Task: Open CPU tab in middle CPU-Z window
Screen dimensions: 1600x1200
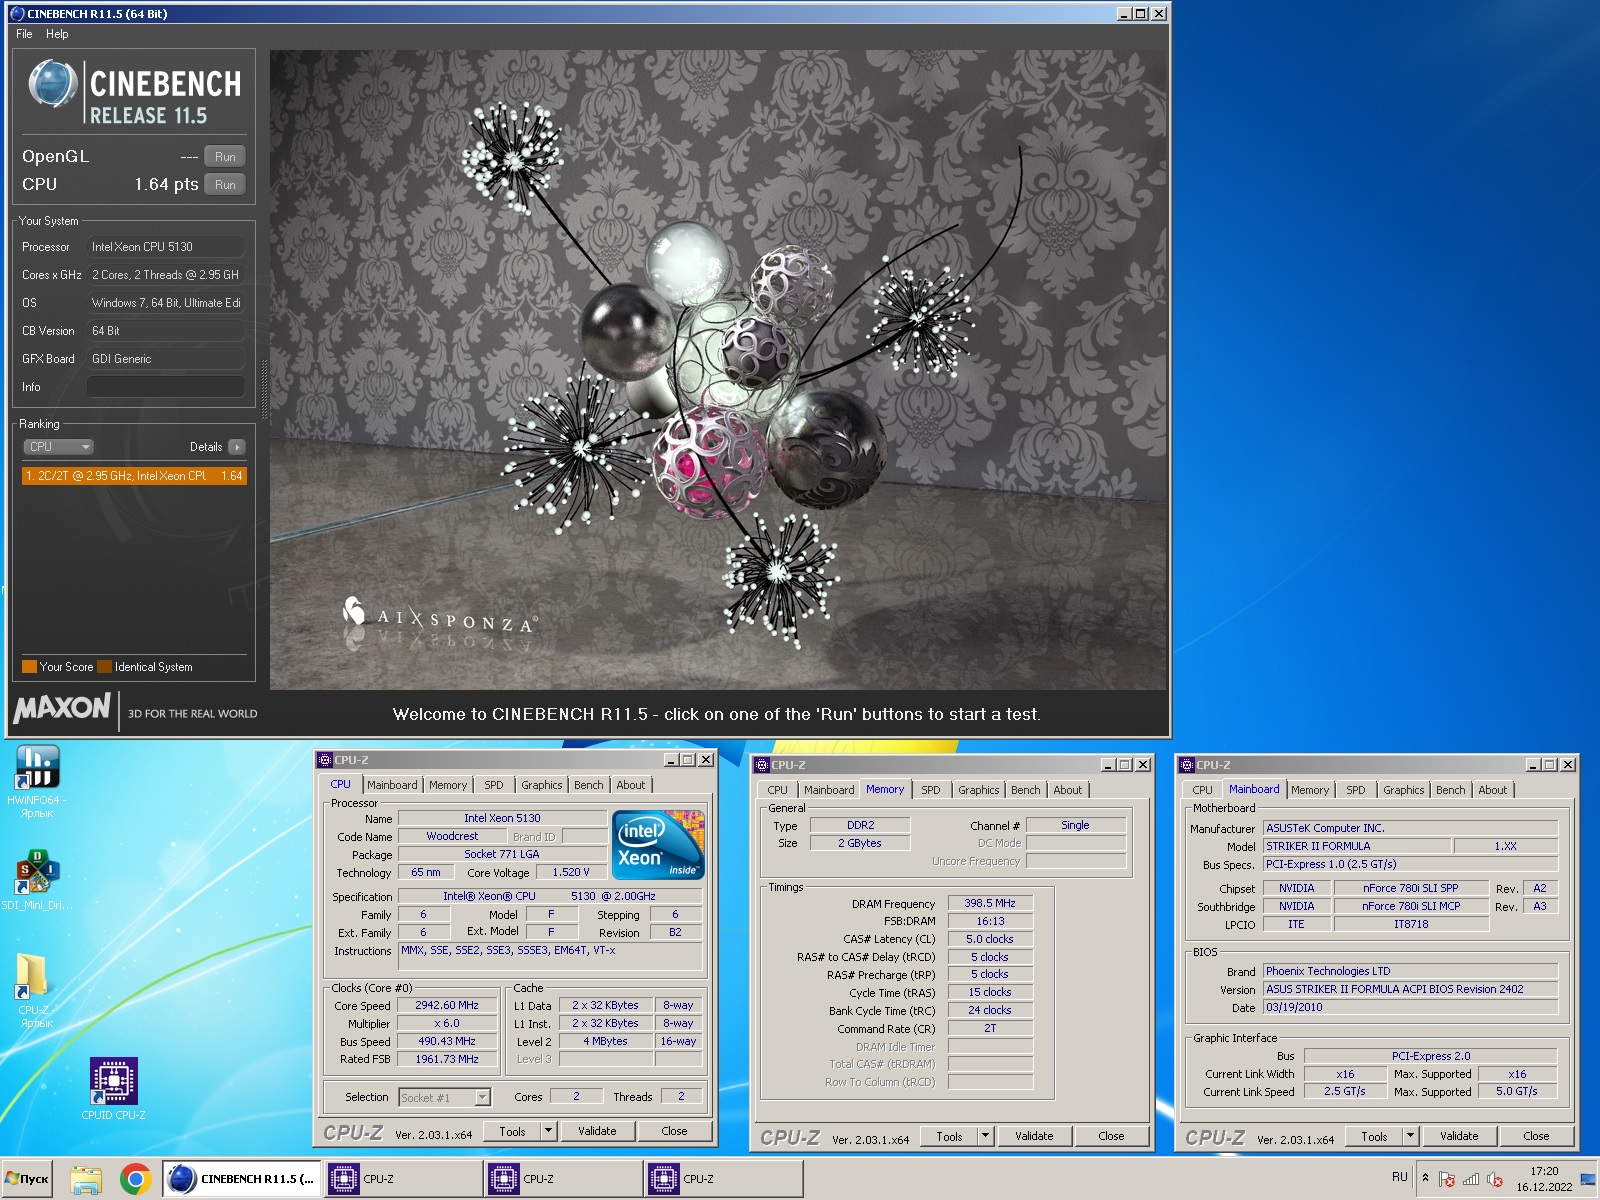Action: [x=778, y=790]
